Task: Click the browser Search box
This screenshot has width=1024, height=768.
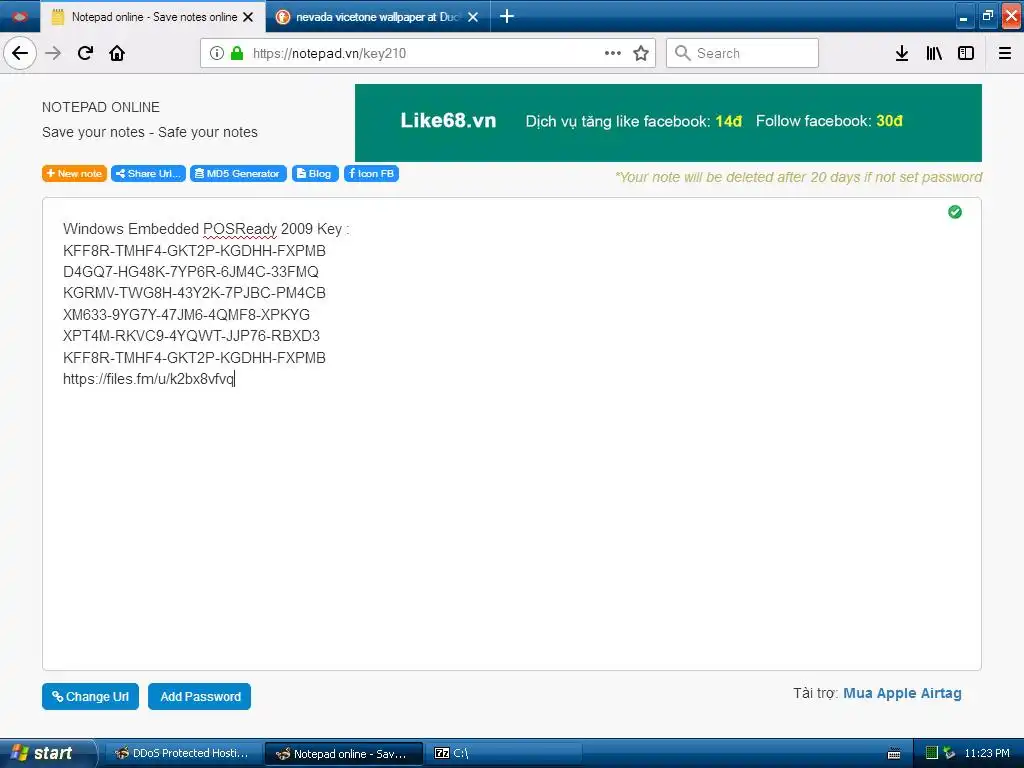Action: [743, 53]
